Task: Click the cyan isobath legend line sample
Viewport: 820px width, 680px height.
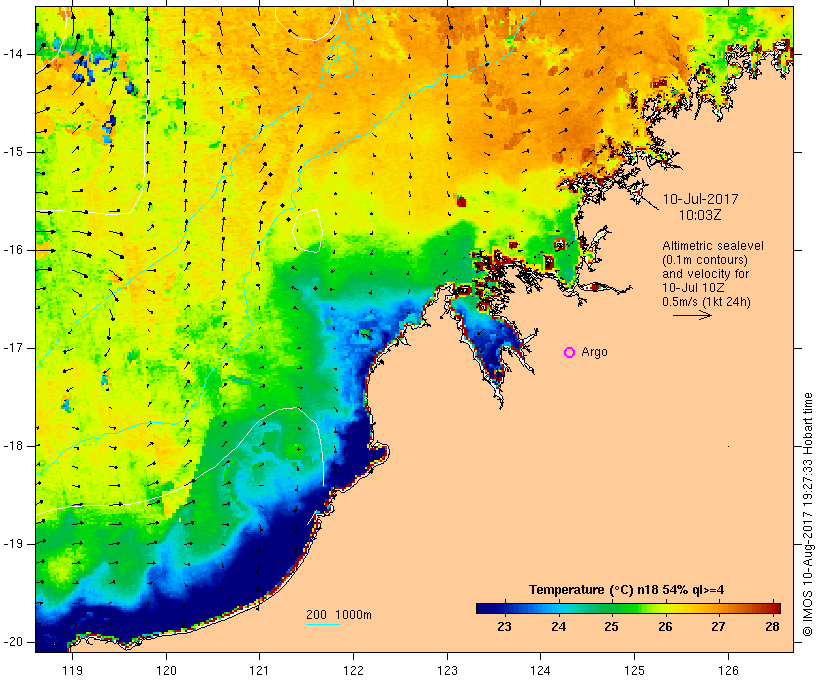Action: [x=323, y=624]
